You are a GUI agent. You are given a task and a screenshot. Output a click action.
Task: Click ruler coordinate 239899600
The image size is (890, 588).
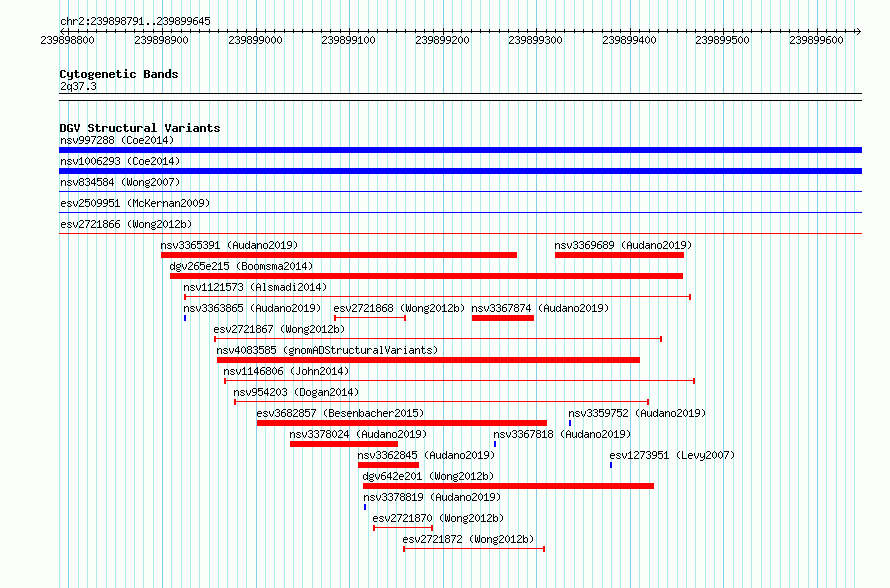pyautogui.click(x=816, y=40)
